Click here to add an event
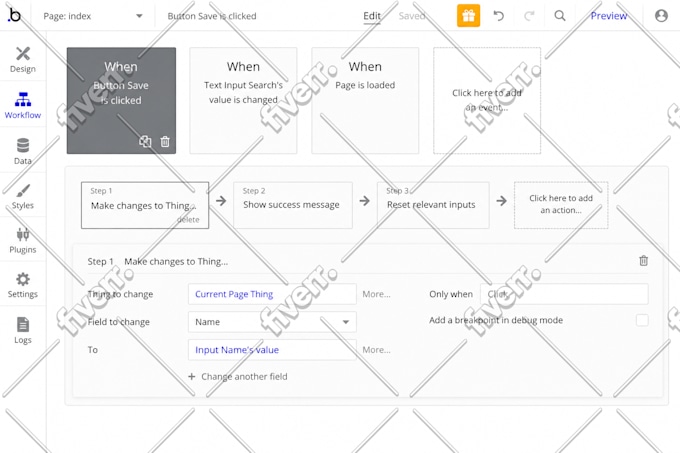 click(x=487, y=101)
